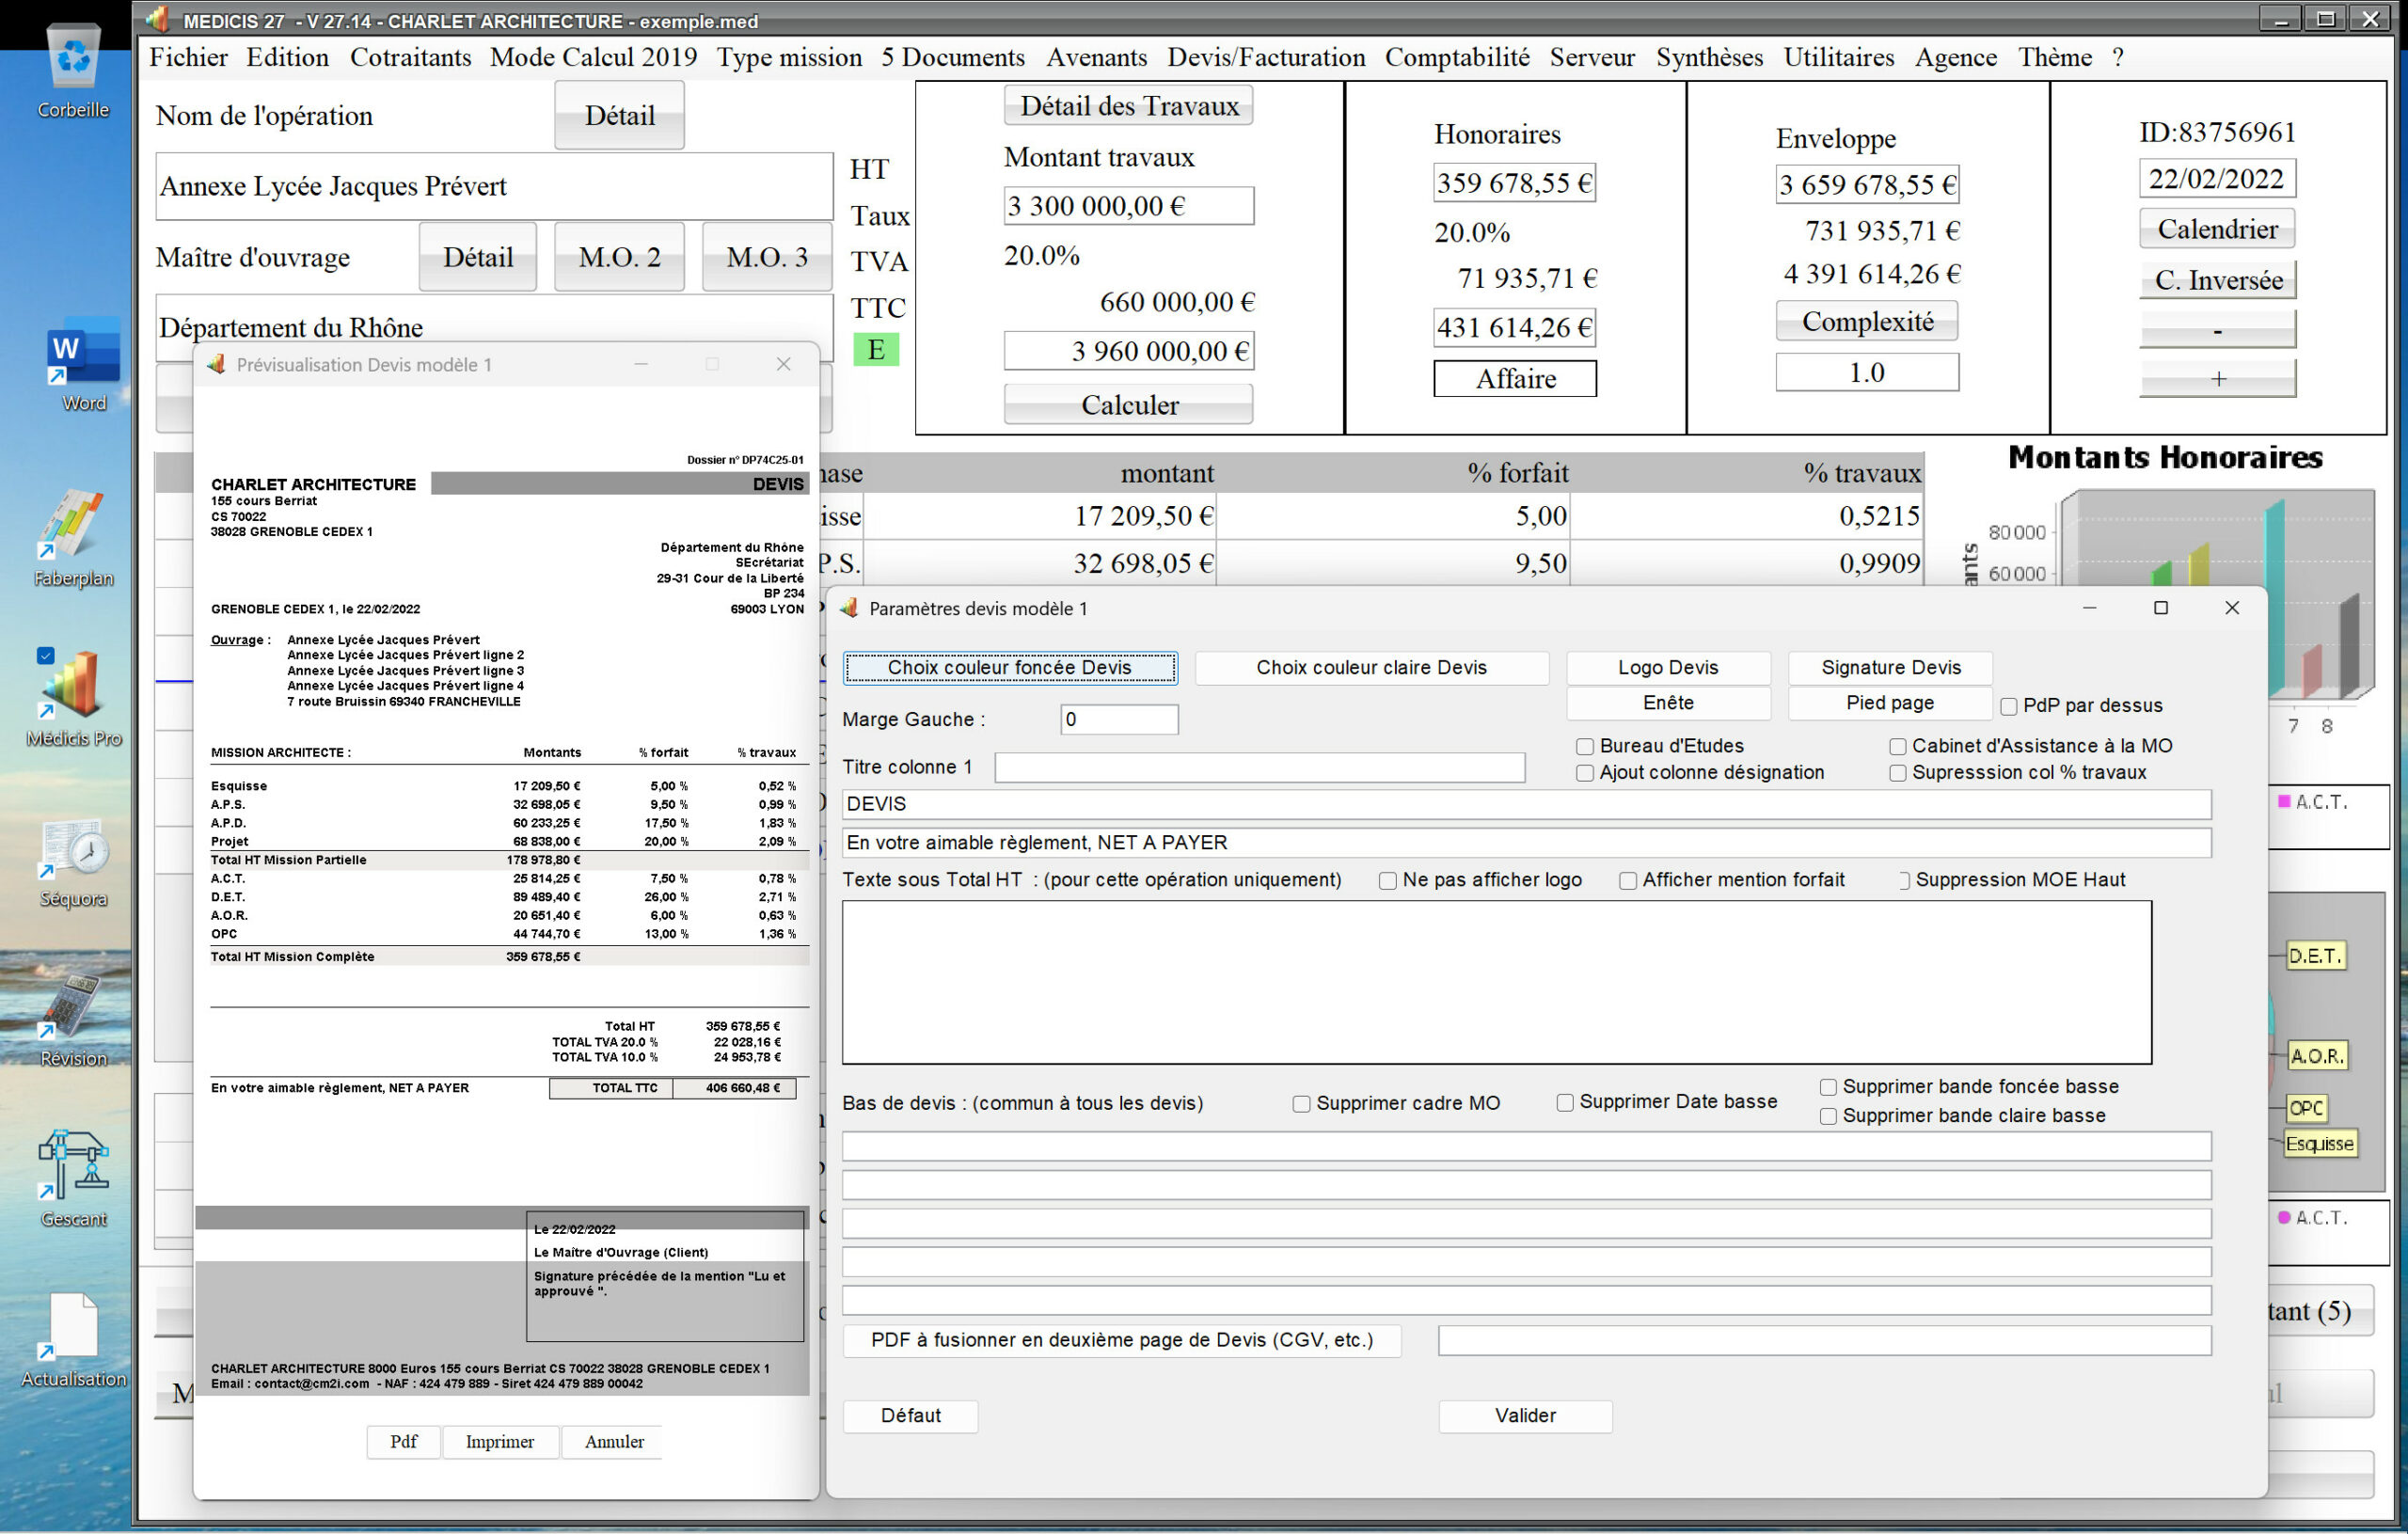Open Choix couleur foncée Devis picker

(x=1009, y=667)
